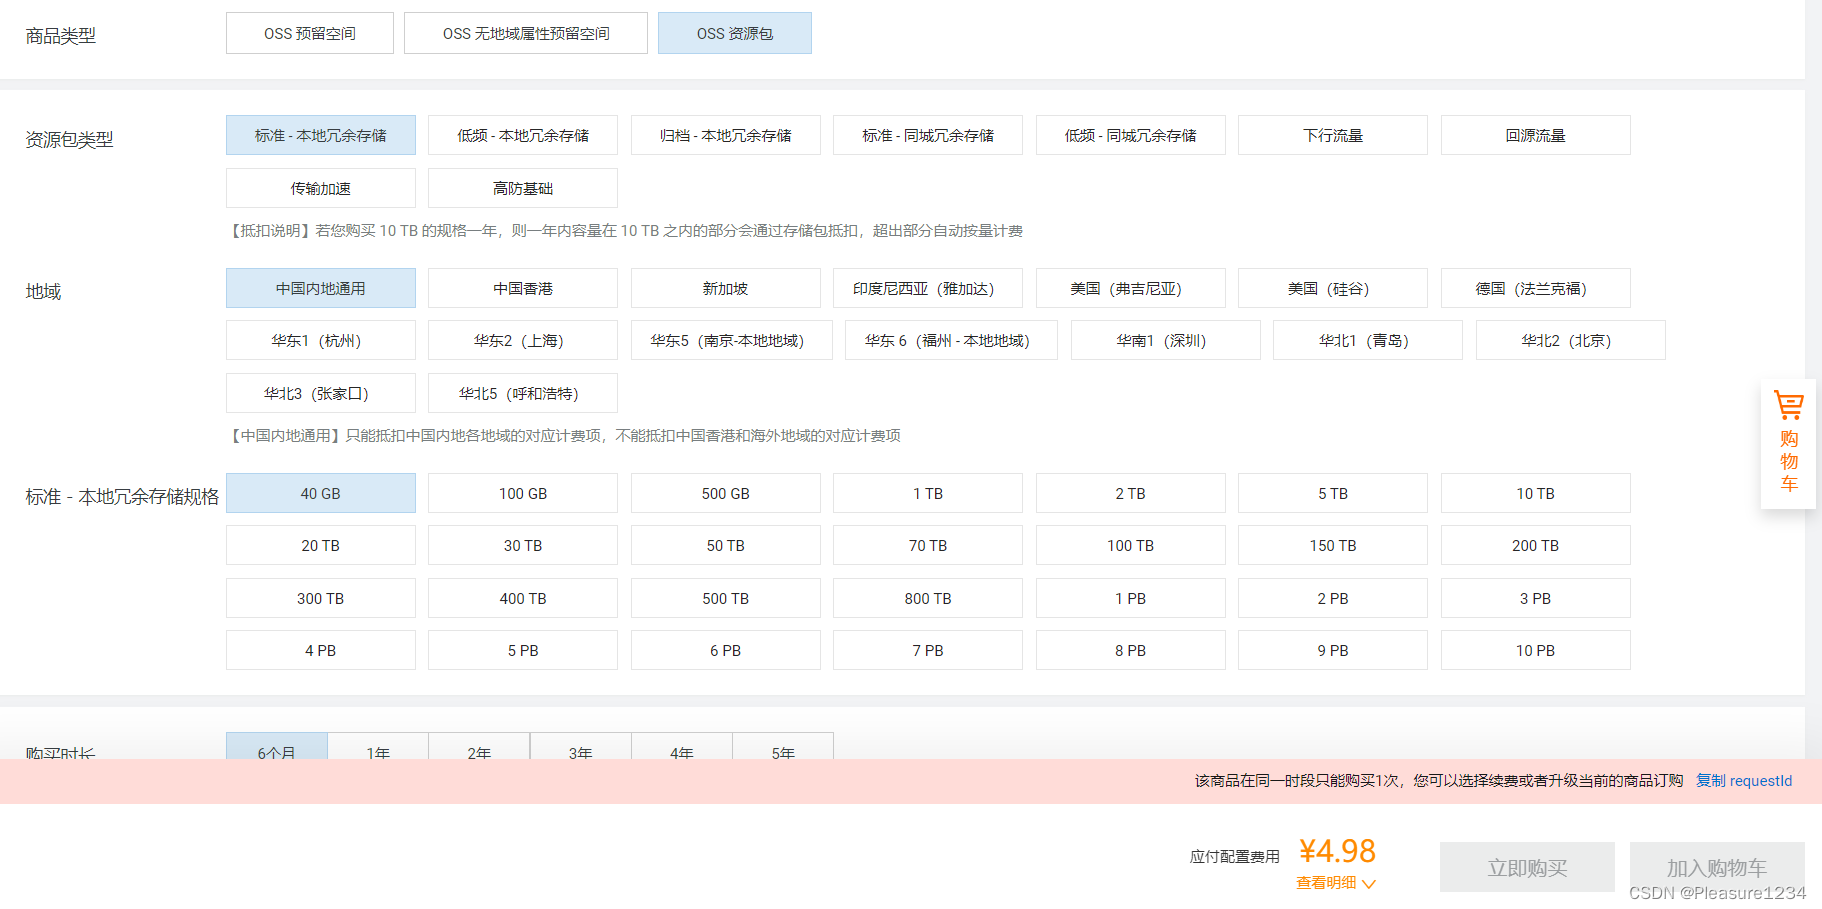
Task: Select the 800 TB storage size
Action: 928,598
